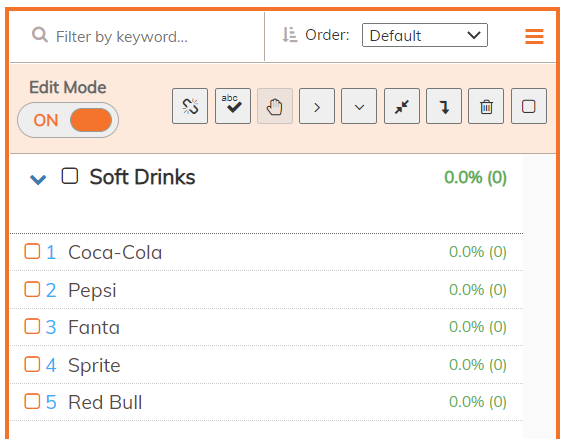565x439 pixels.
Task: Click the right chevron toolbar button
Action: (x=317, y=106)
